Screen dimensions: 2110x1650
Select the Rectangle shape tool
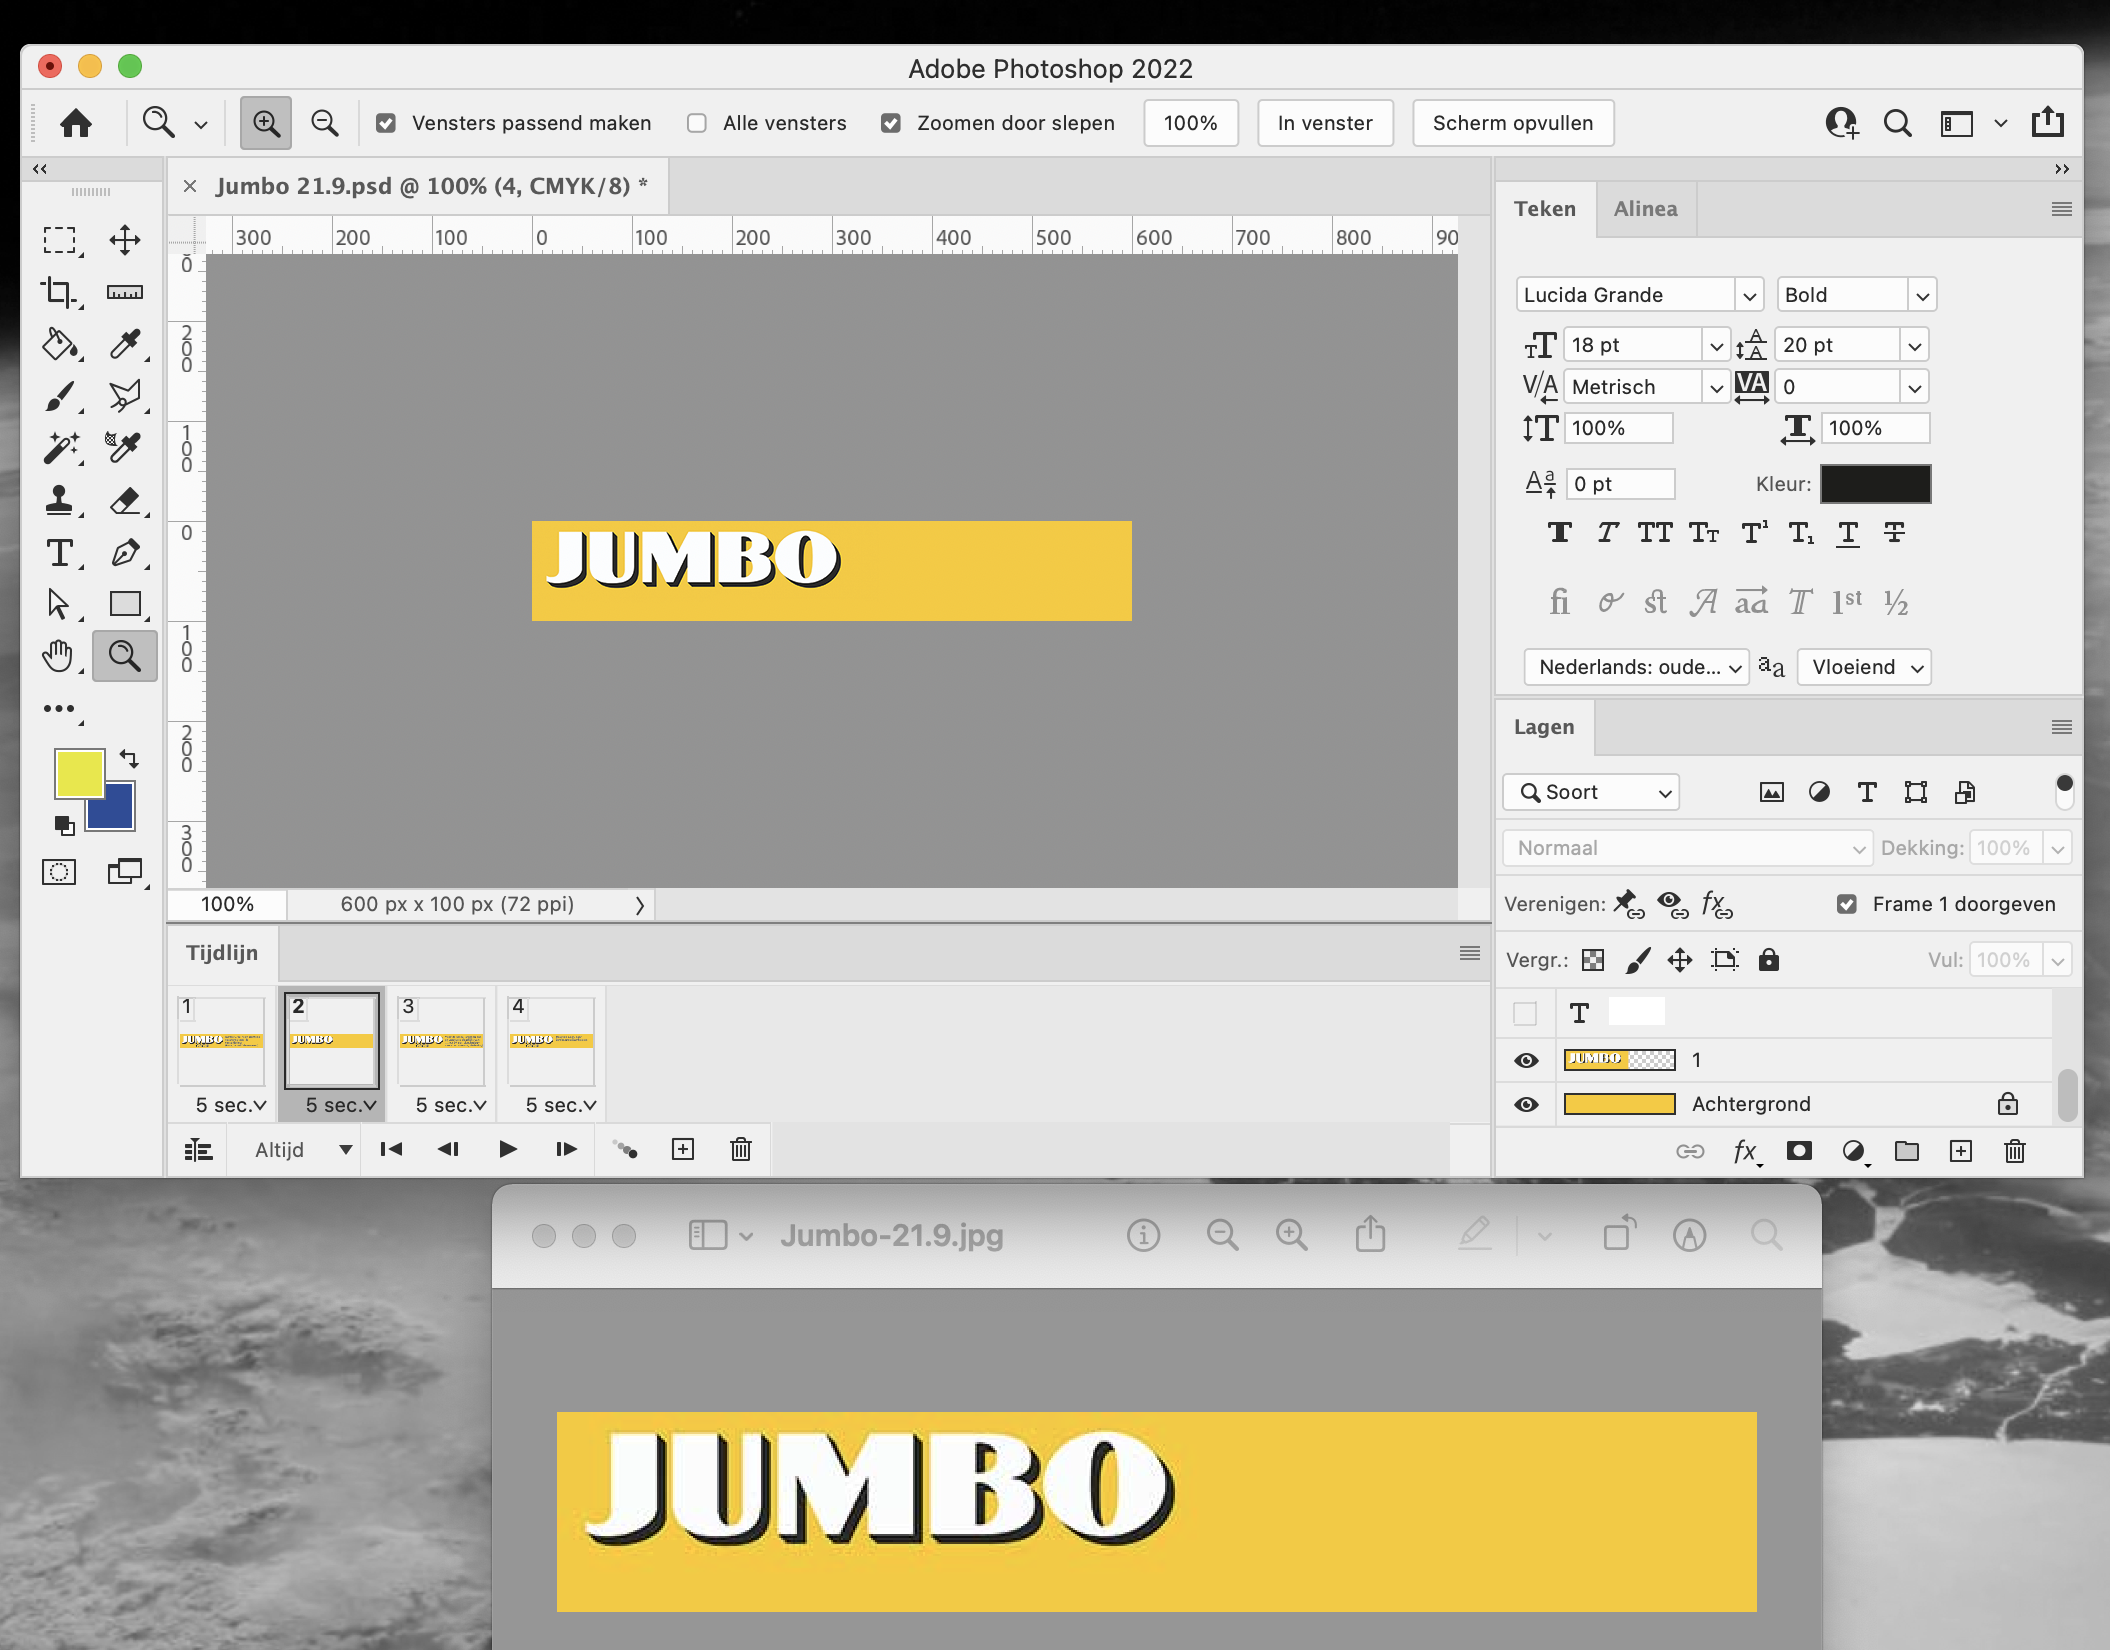125,604
